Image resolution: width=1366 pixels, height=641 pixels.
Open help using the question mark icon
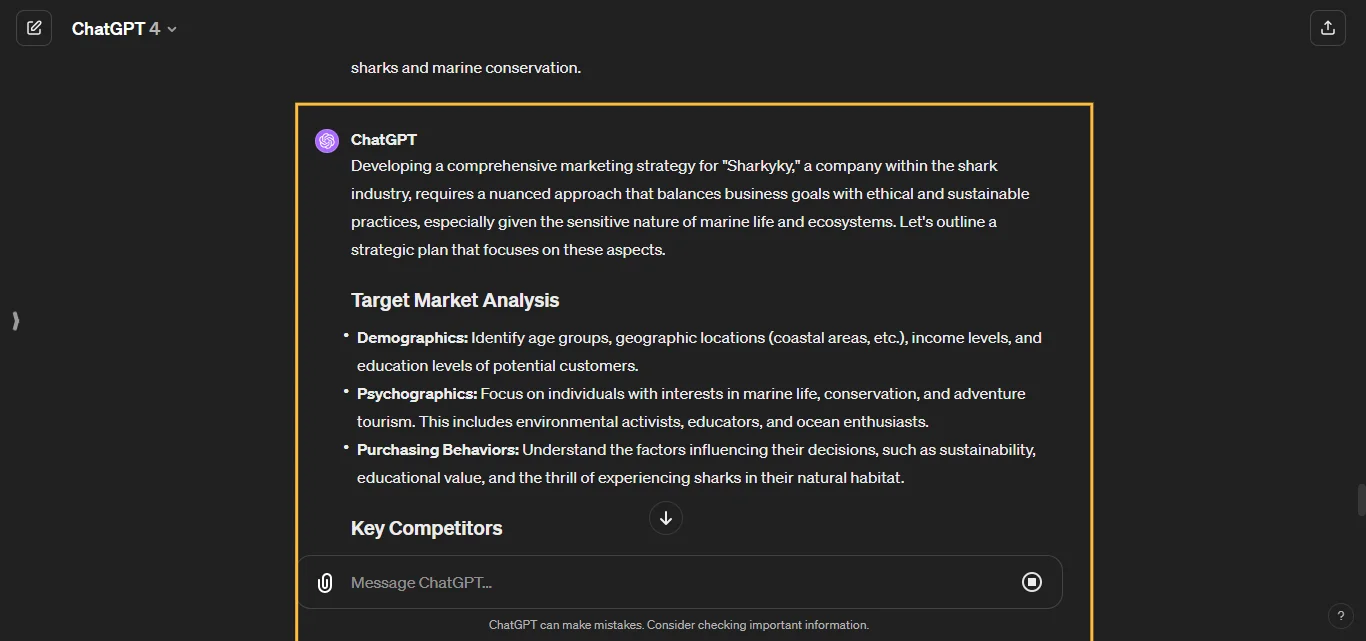click(1341, 616)
